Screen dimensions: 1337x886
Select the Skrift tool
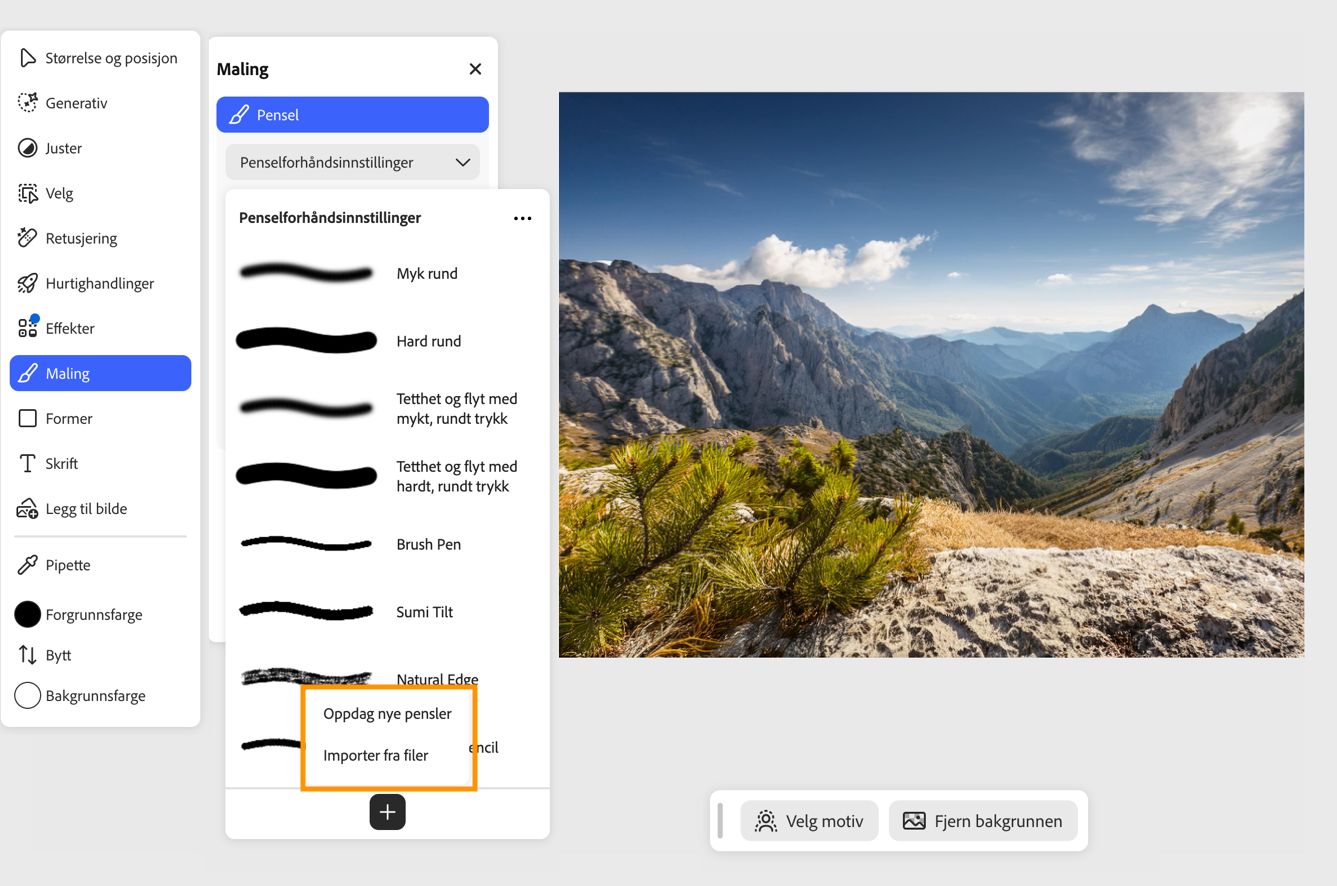click(x=62, y=463)
